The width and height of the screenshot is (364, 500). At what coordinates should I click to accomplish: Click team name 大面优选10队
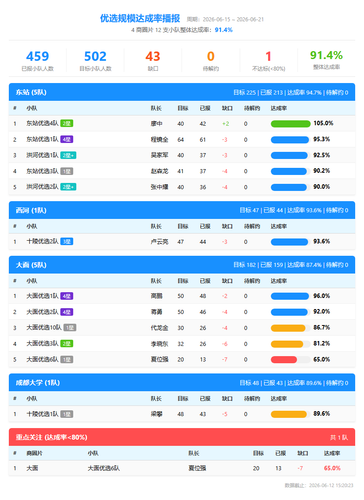(44, 328)
